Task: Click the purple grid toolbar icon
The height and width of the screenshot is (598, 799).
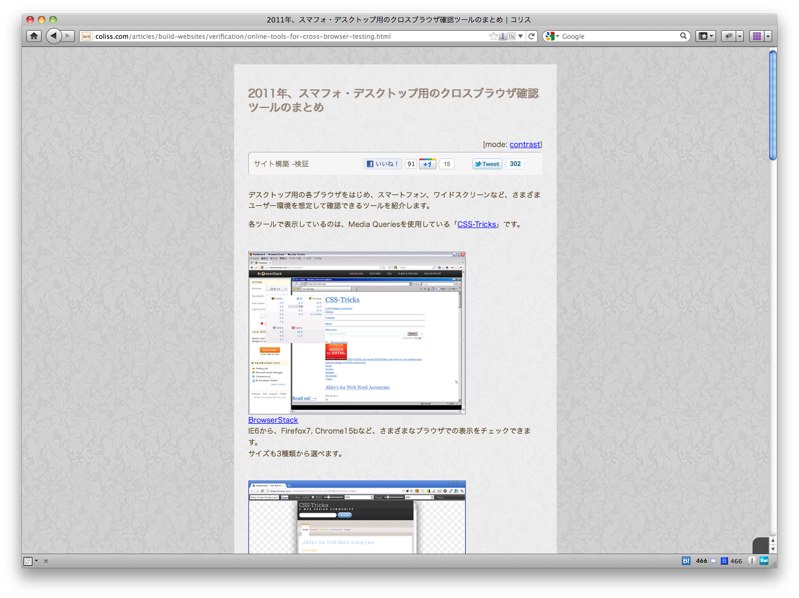Action: tap(757, 36)
